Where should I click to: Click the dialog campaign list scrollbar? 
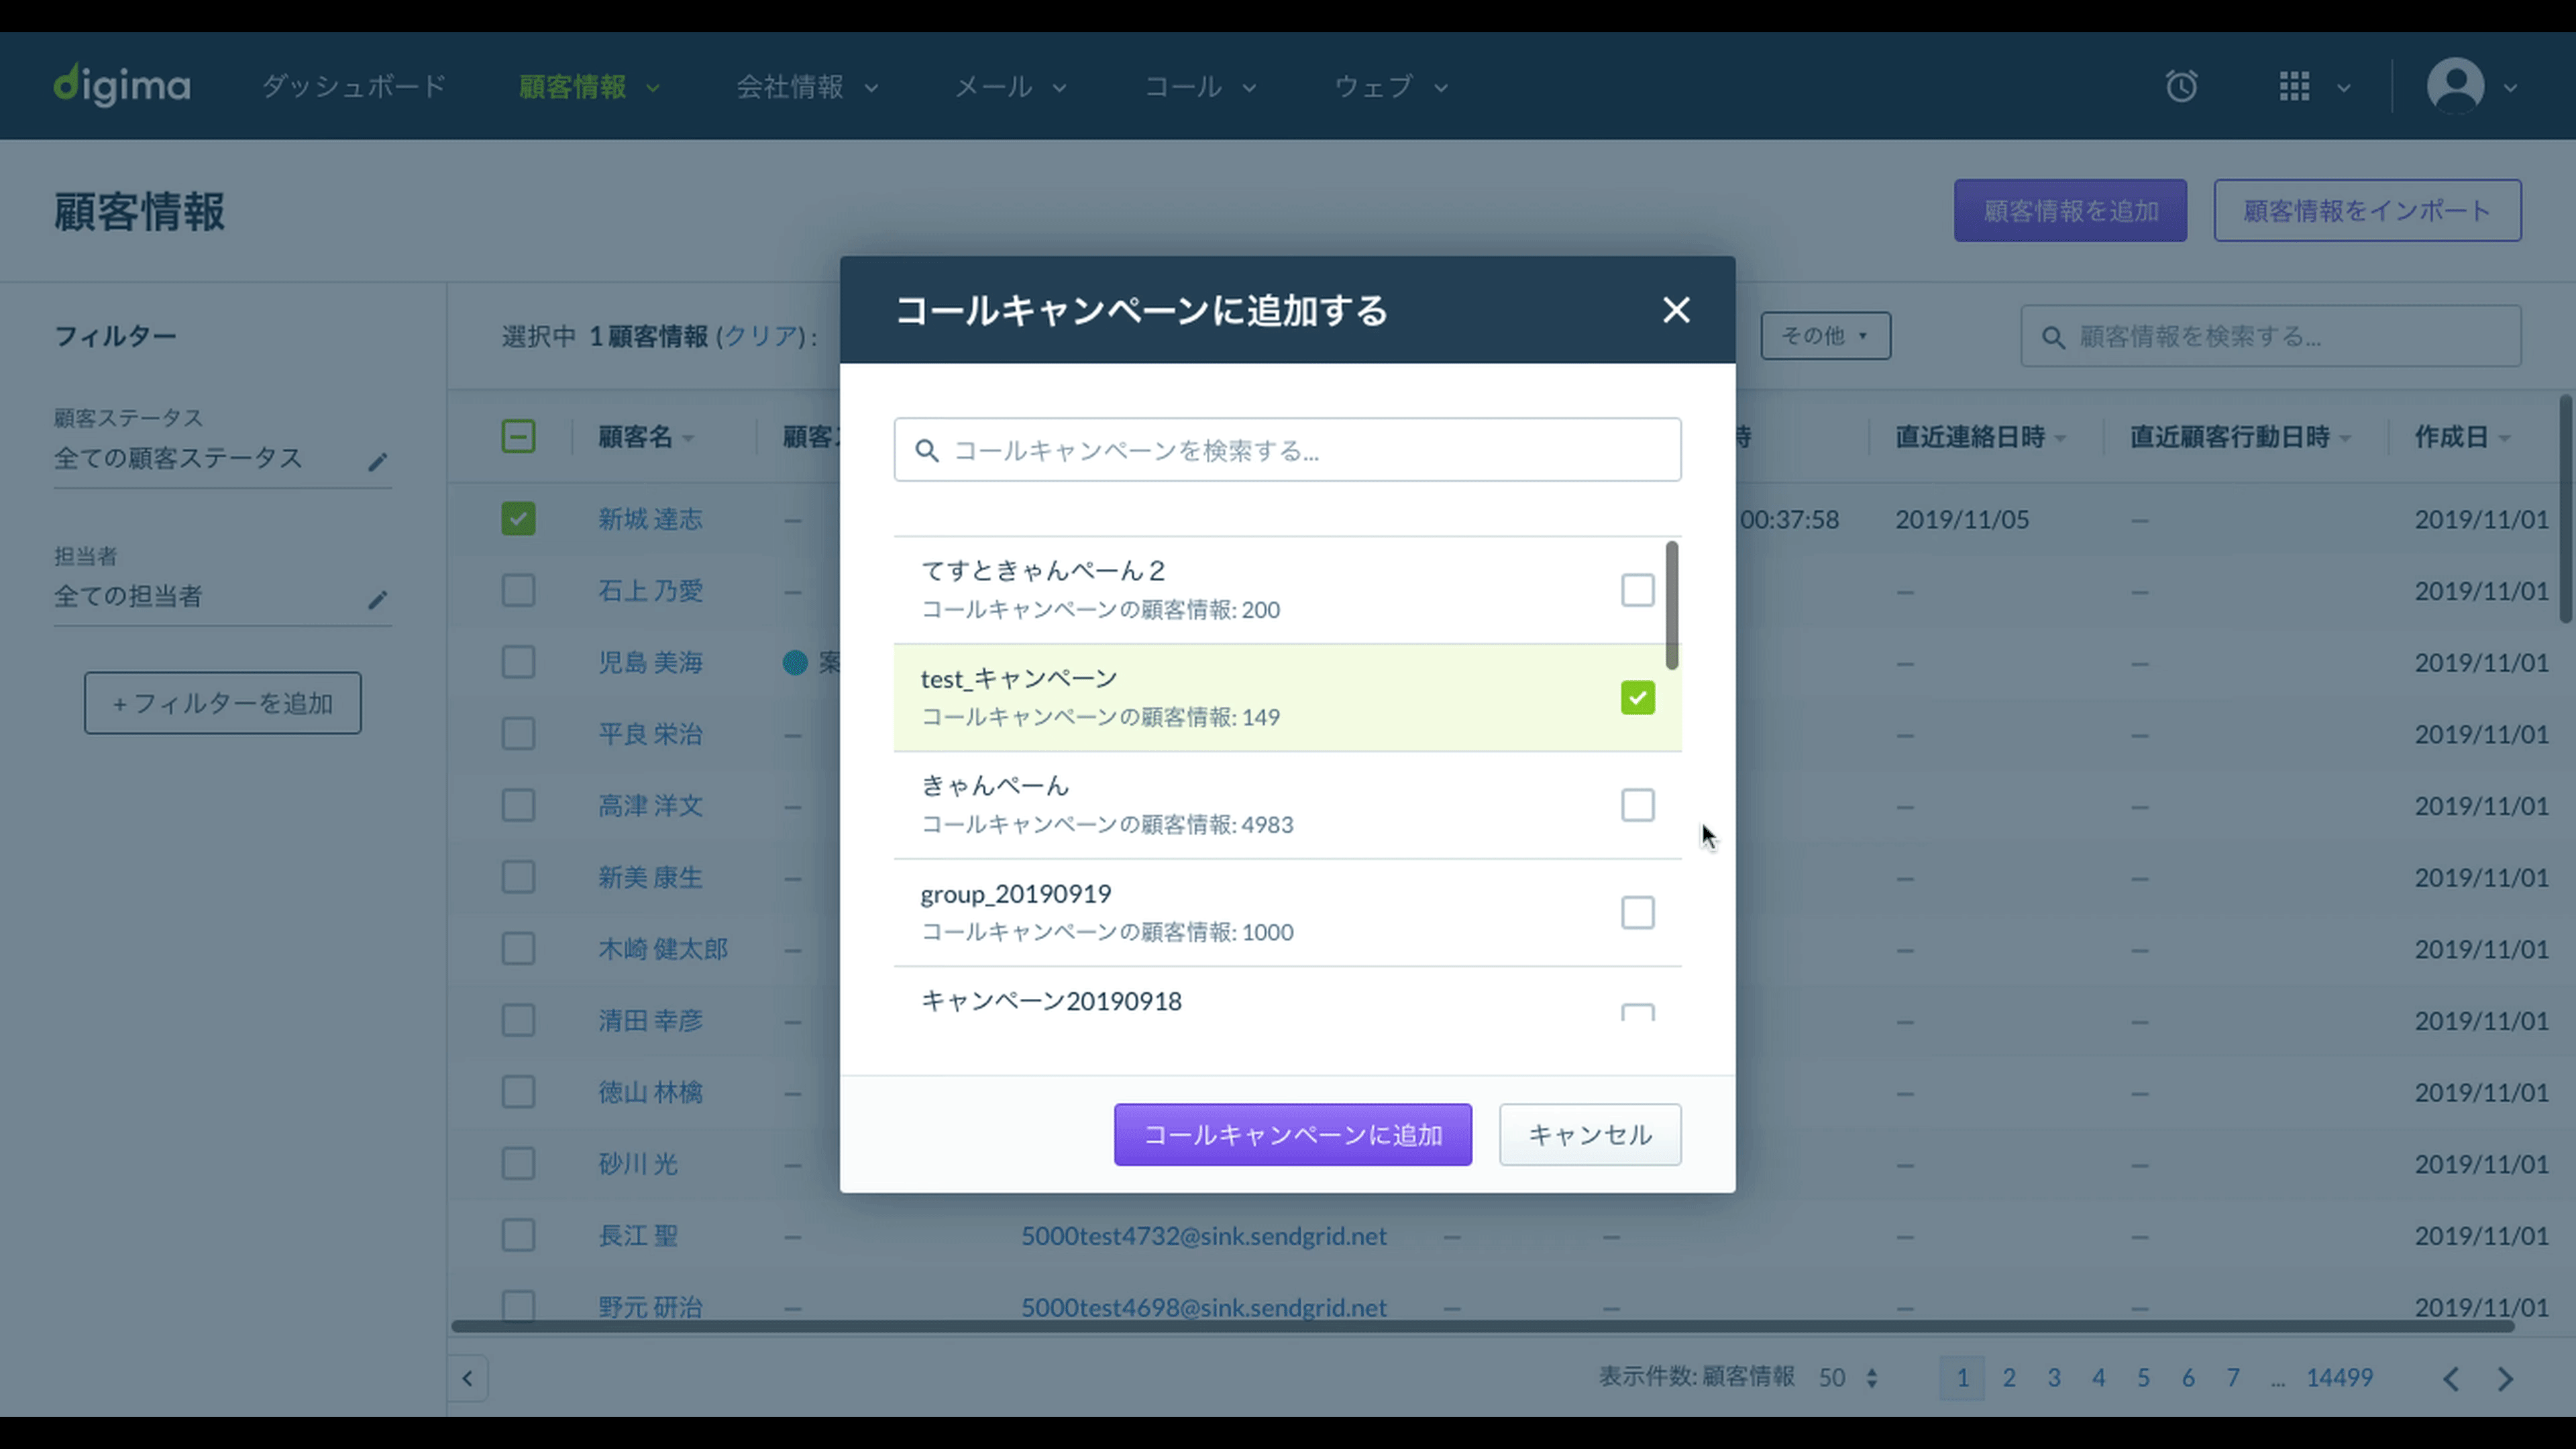tap(1672, 606)
